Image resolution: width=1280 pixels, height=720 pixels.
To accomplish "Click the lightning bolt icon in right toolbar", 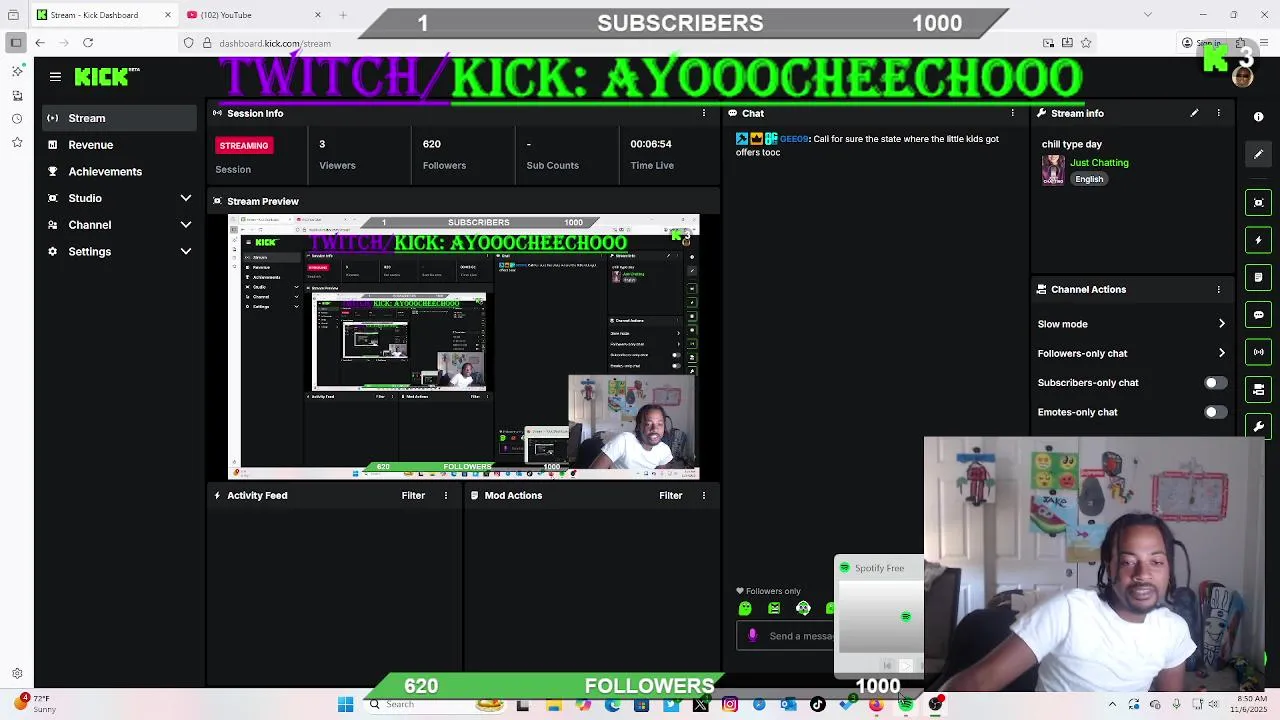I will (x=1258, y=240).
